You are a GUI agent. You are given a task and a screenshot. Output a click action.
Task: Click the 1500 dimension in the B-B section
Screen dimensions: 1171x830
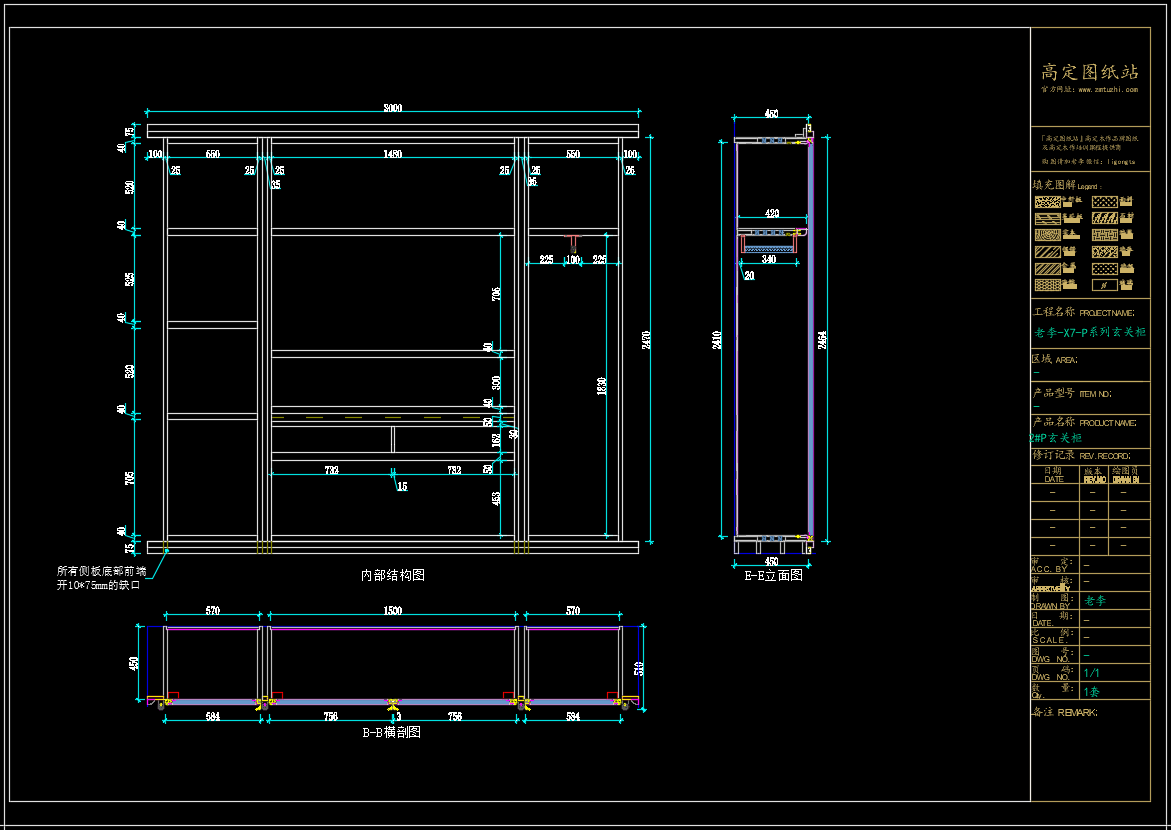click(x=392, y=610)
